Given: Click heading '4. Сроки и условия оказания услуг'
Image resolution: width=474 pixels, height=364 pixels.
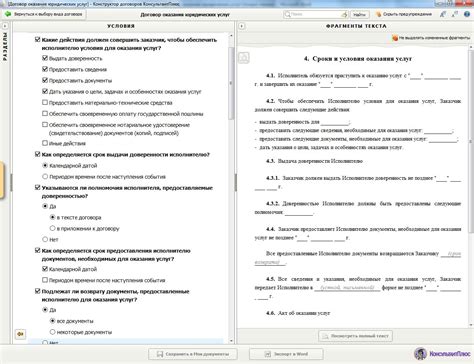Looking at the screenshot, I should pyautogui.click(x=358, y=59).
